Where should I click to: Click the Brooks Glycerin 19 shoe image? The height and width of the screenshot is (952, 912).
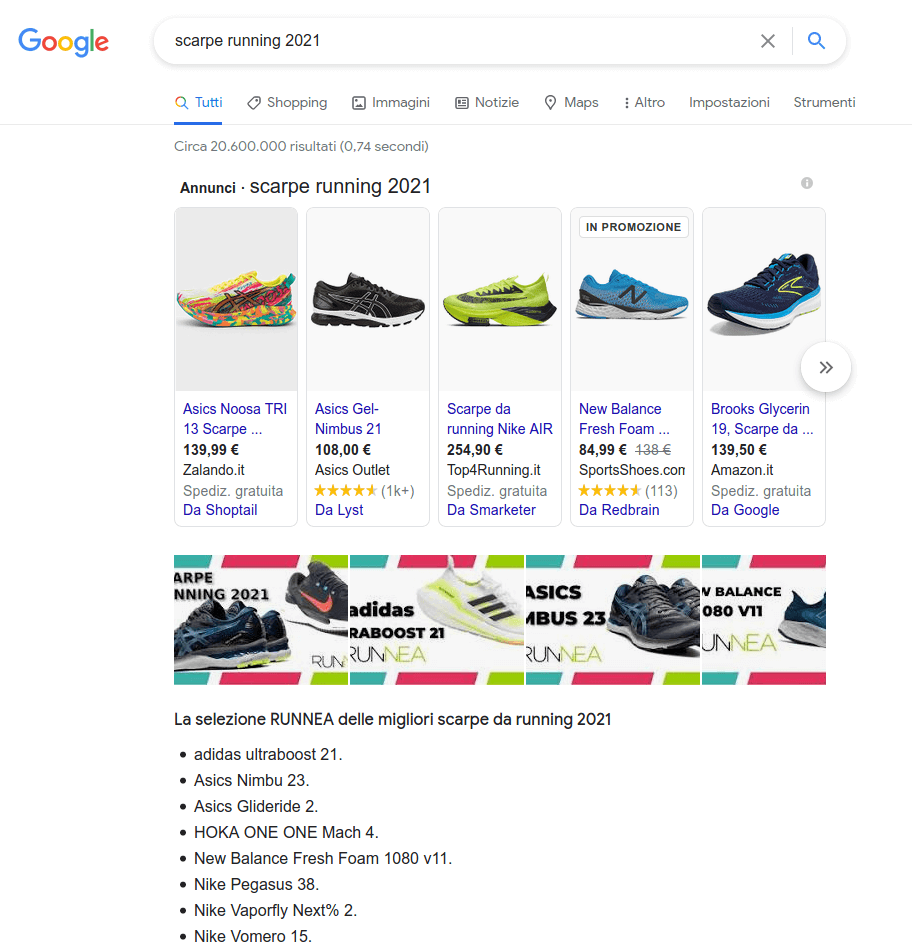(x=764, y=299)
